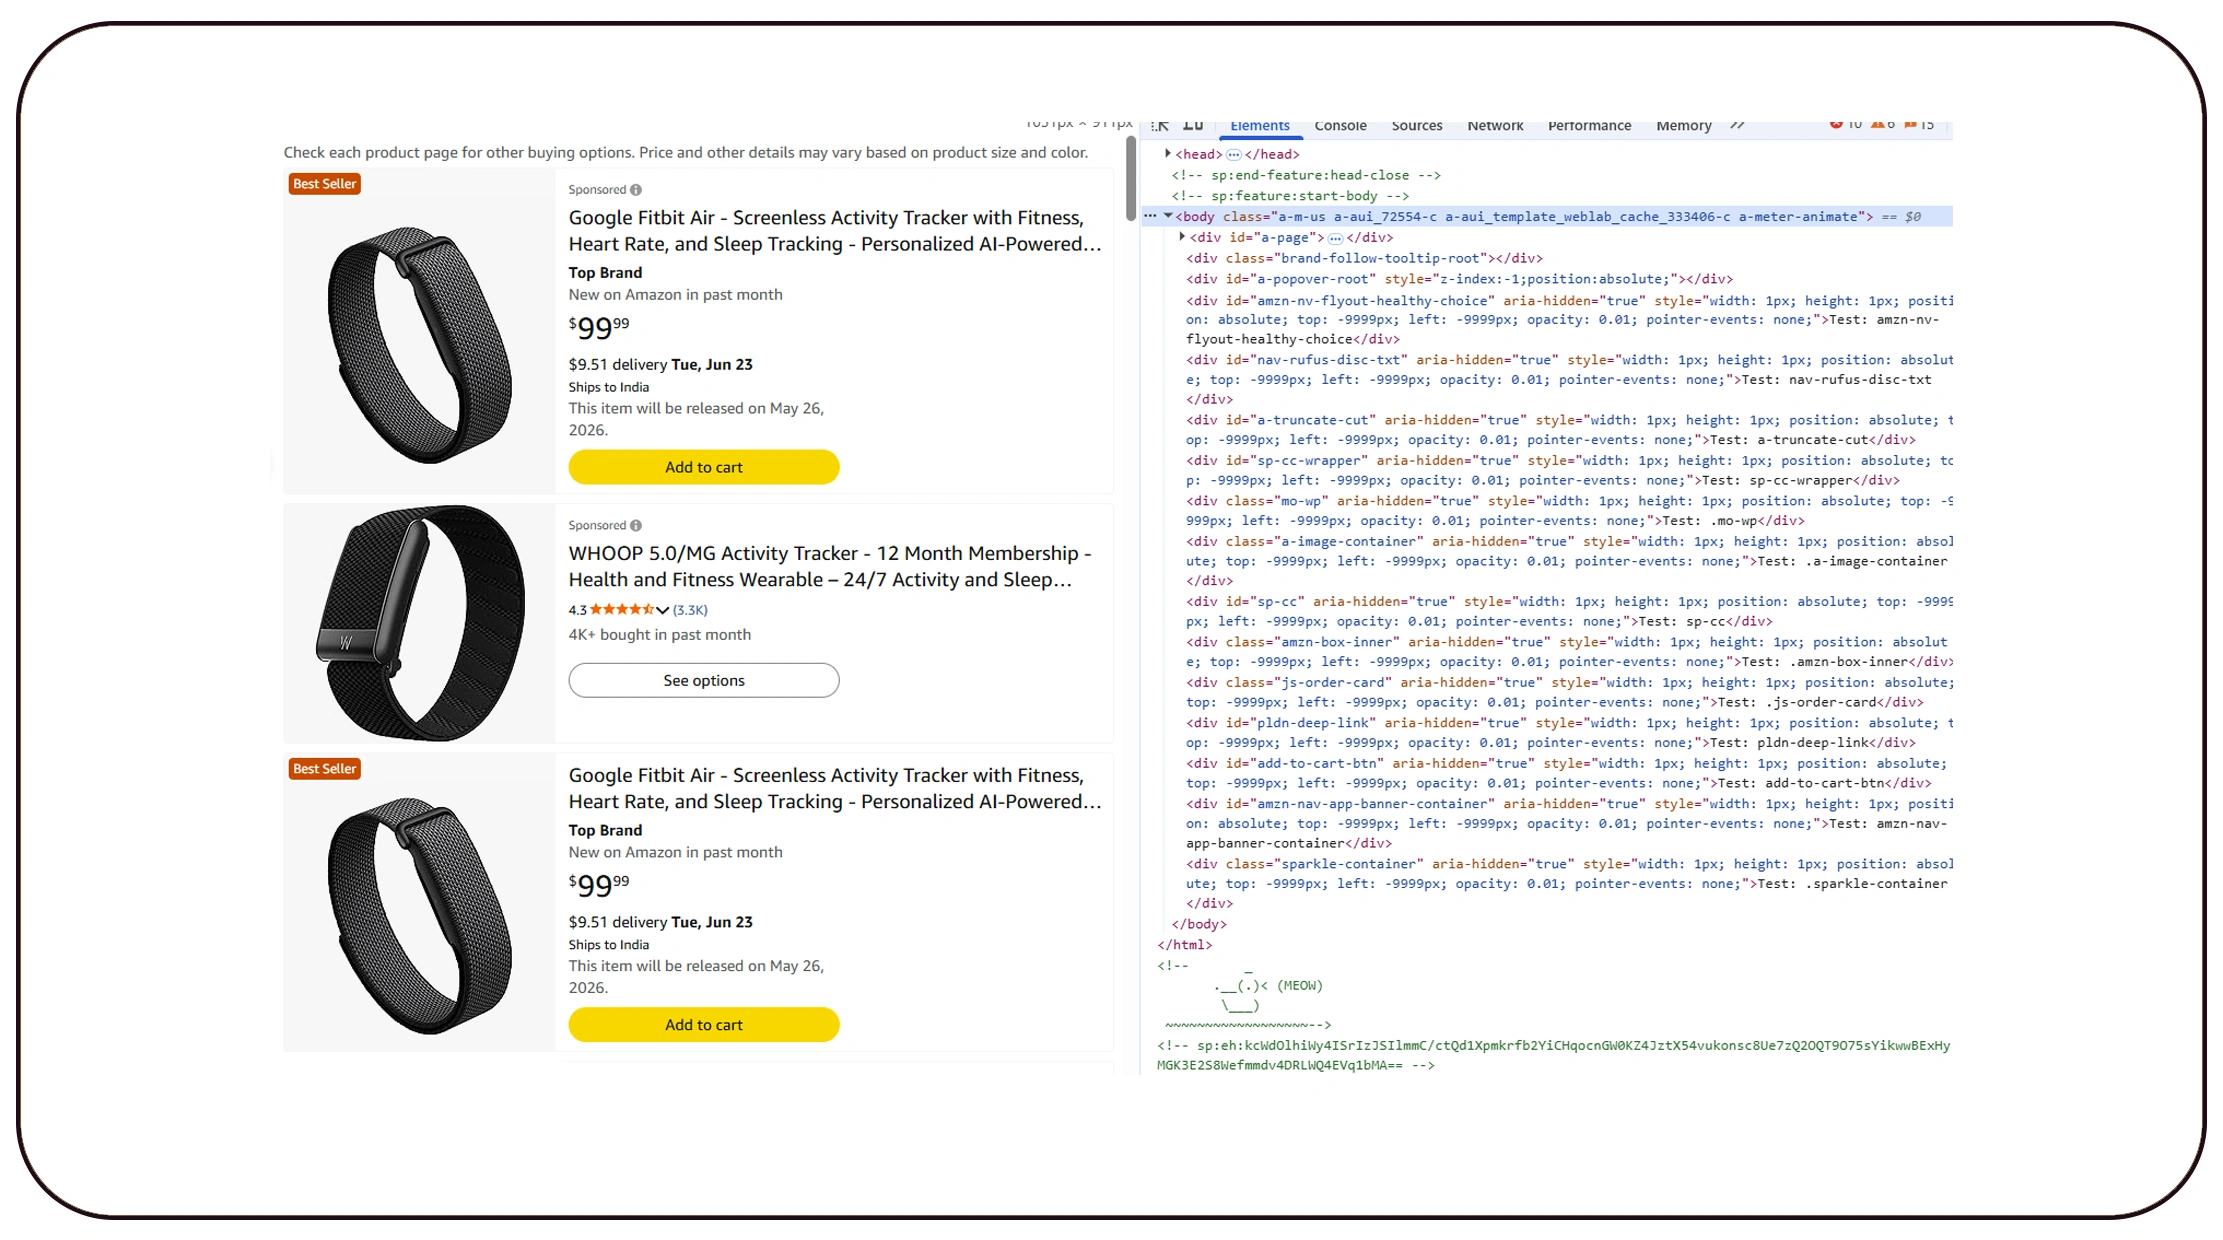Viewport: 2223px width, 1240px height.
Task: Select the pldn-deep-link div row
Action: [x=1569, y=733]
